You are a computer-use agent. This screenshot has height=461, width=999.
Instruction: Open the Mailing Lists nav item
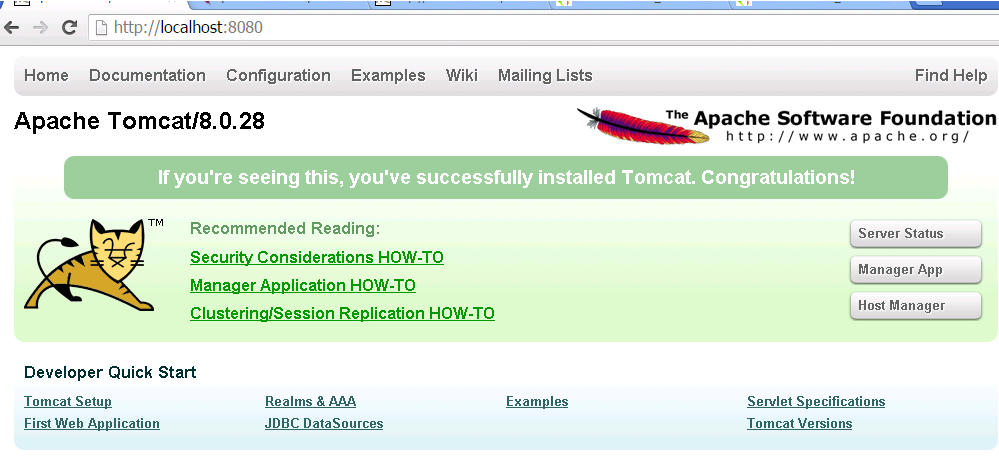pos(545,75)
